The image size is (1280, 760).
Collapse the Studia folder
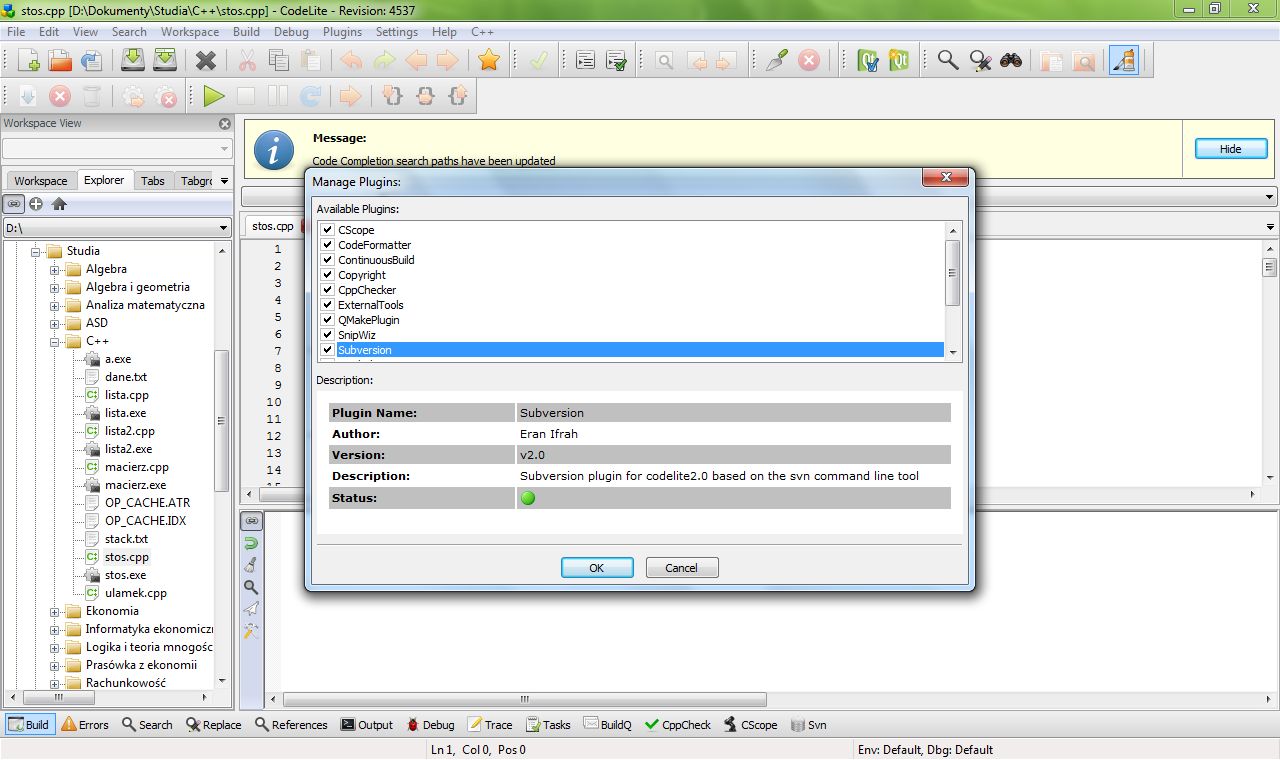pyautogui.click(x=37, y=251)
